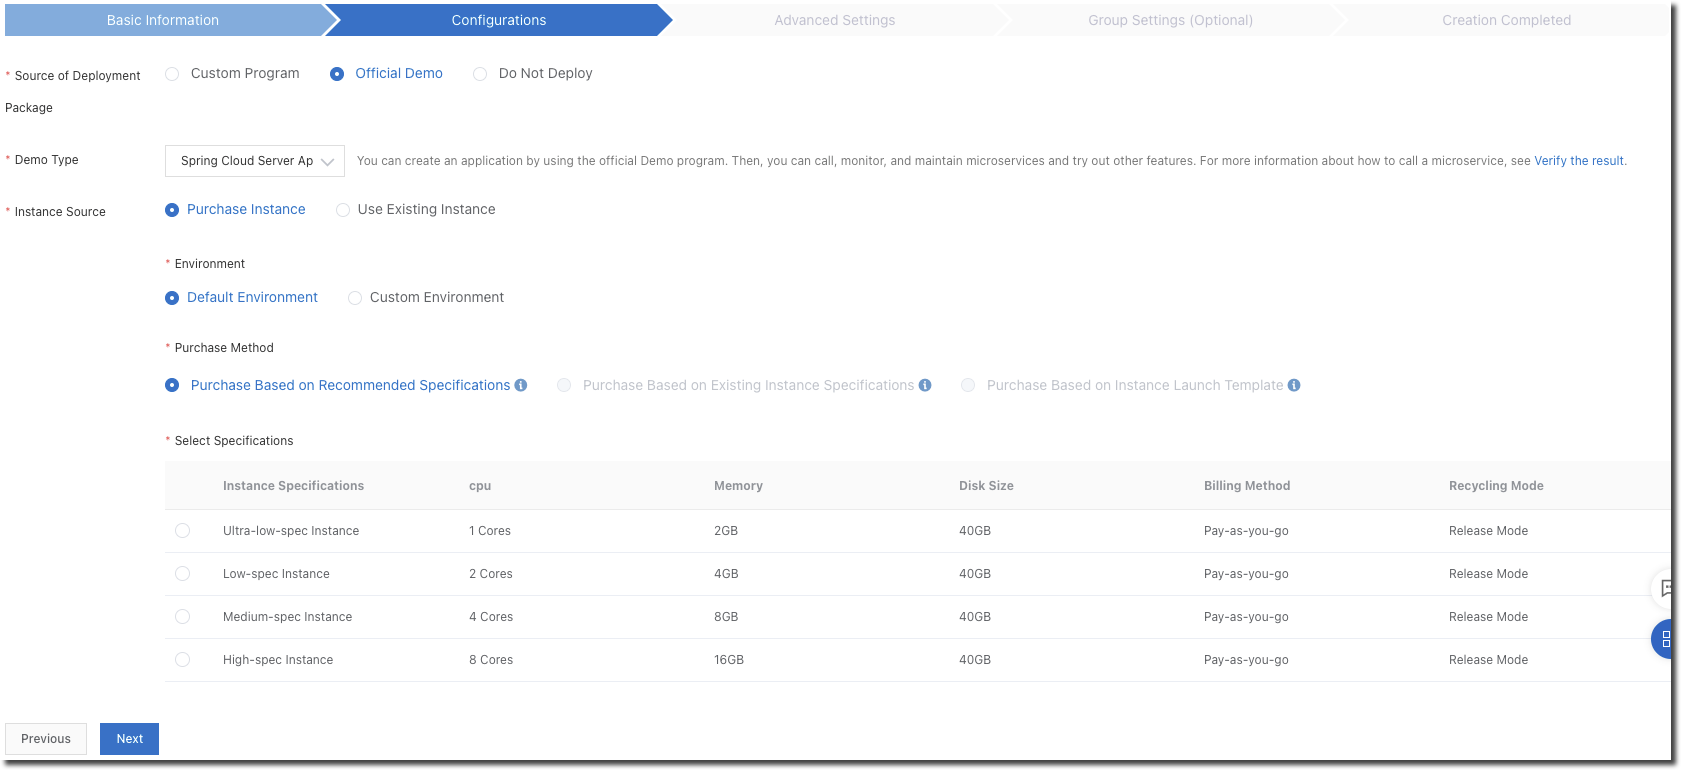Pick the Medium-spec Instance row radio
The image size is (1681, 770).
pos(182,617)
